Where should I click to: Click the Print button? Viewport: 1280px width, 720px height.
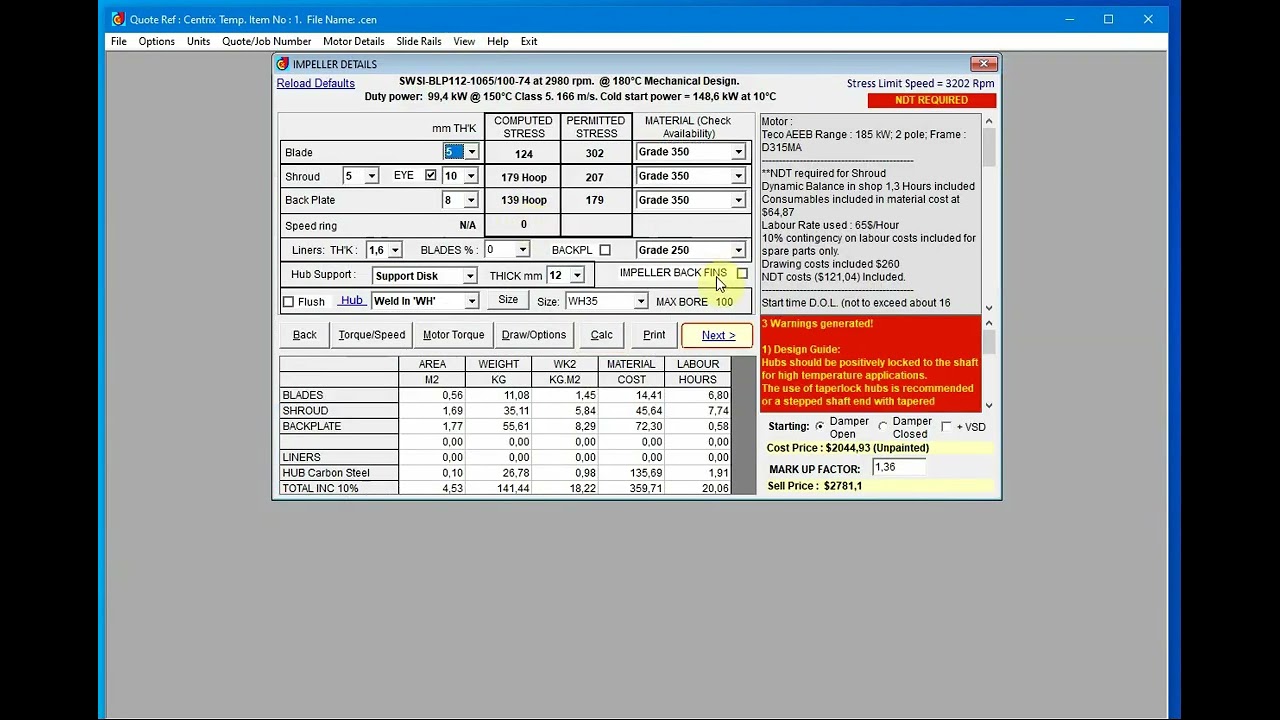654,335
